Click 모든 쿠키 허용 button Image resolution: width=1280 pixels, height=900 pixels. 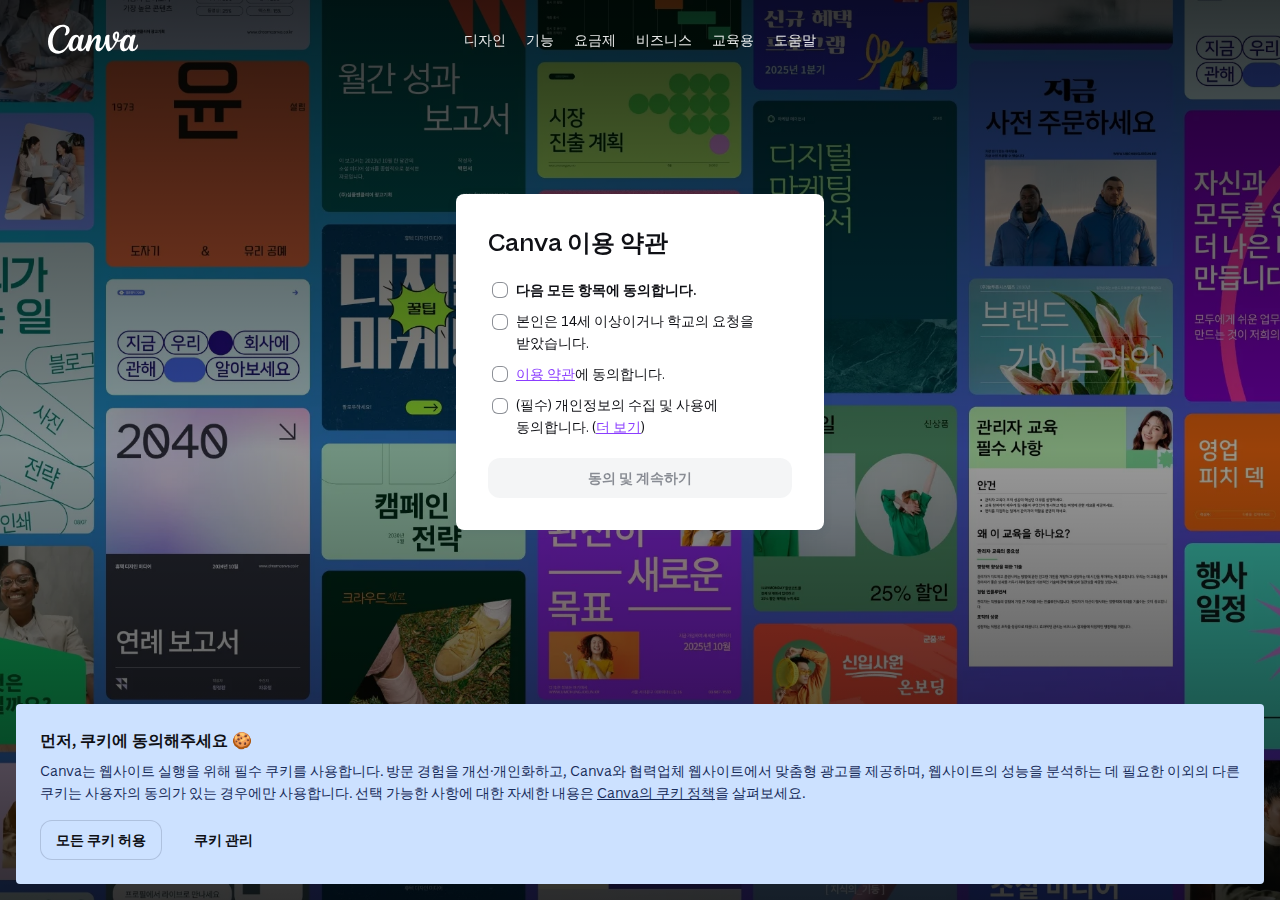point(101,840)
